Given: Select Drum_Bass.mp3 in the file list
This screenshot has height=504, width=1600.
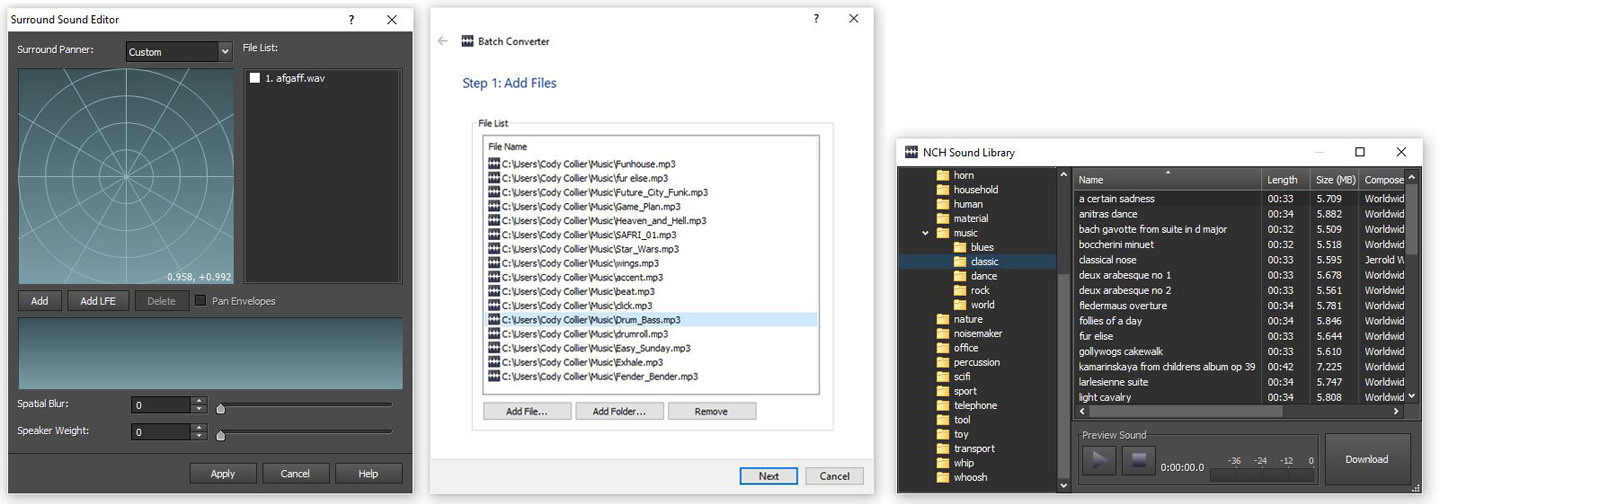Looking at the screenshot, I should [x=650, y=320].
